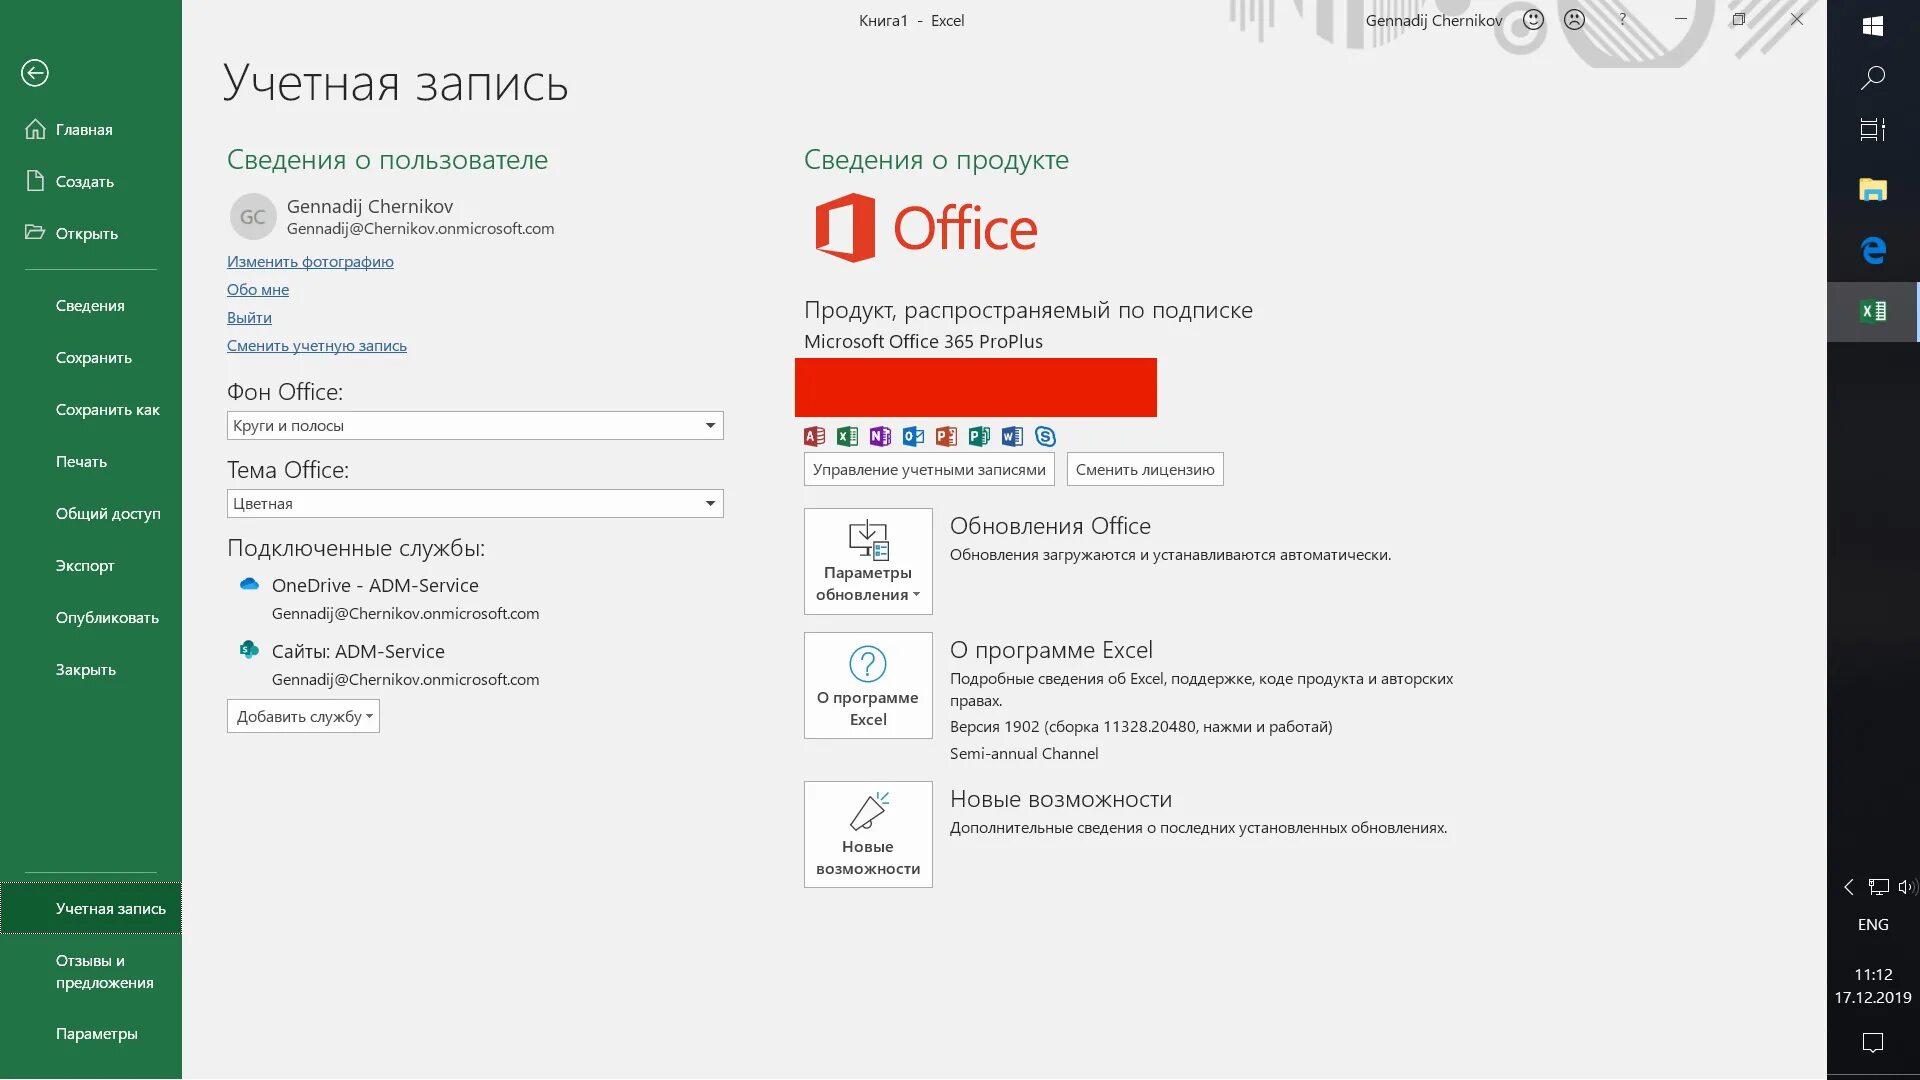1920x1080 pixels.
Task: Click Microsoft Office 365 ProPlus text
Action: pos(923,341)
